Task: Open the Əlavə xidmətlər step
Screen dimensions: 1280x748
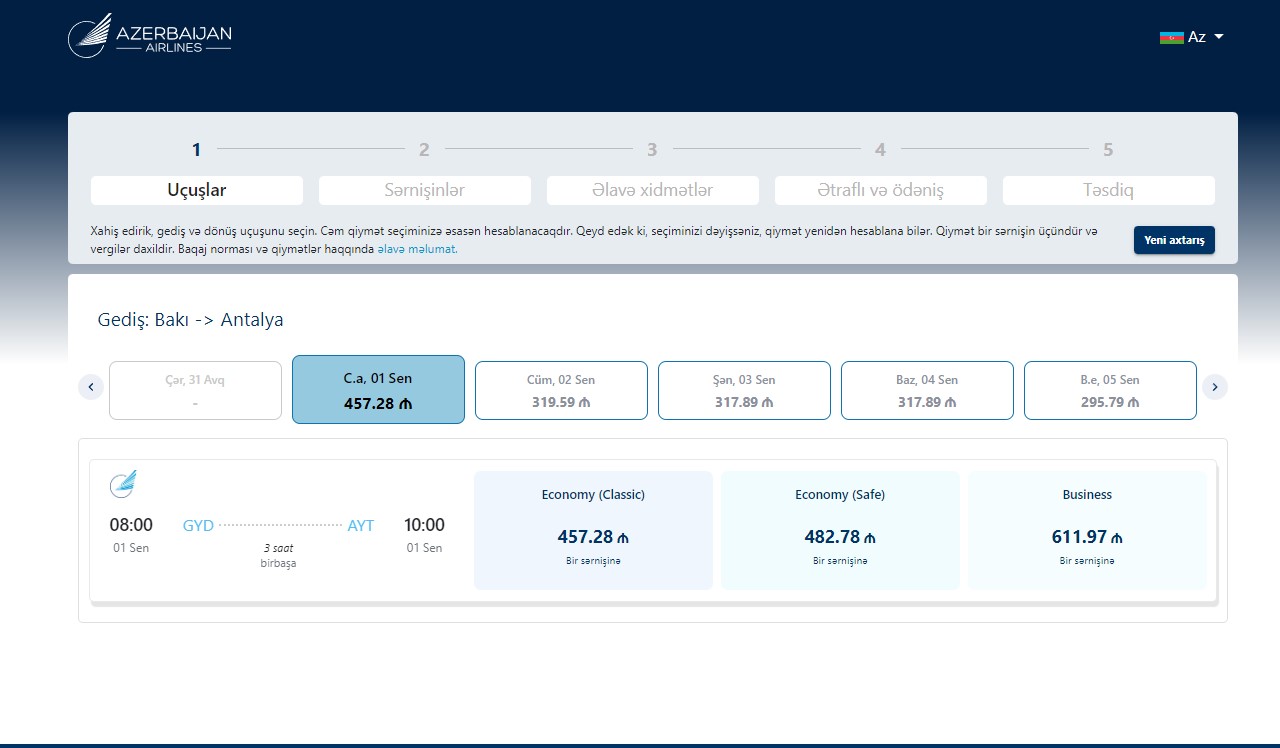Action: tap(652, 190)
